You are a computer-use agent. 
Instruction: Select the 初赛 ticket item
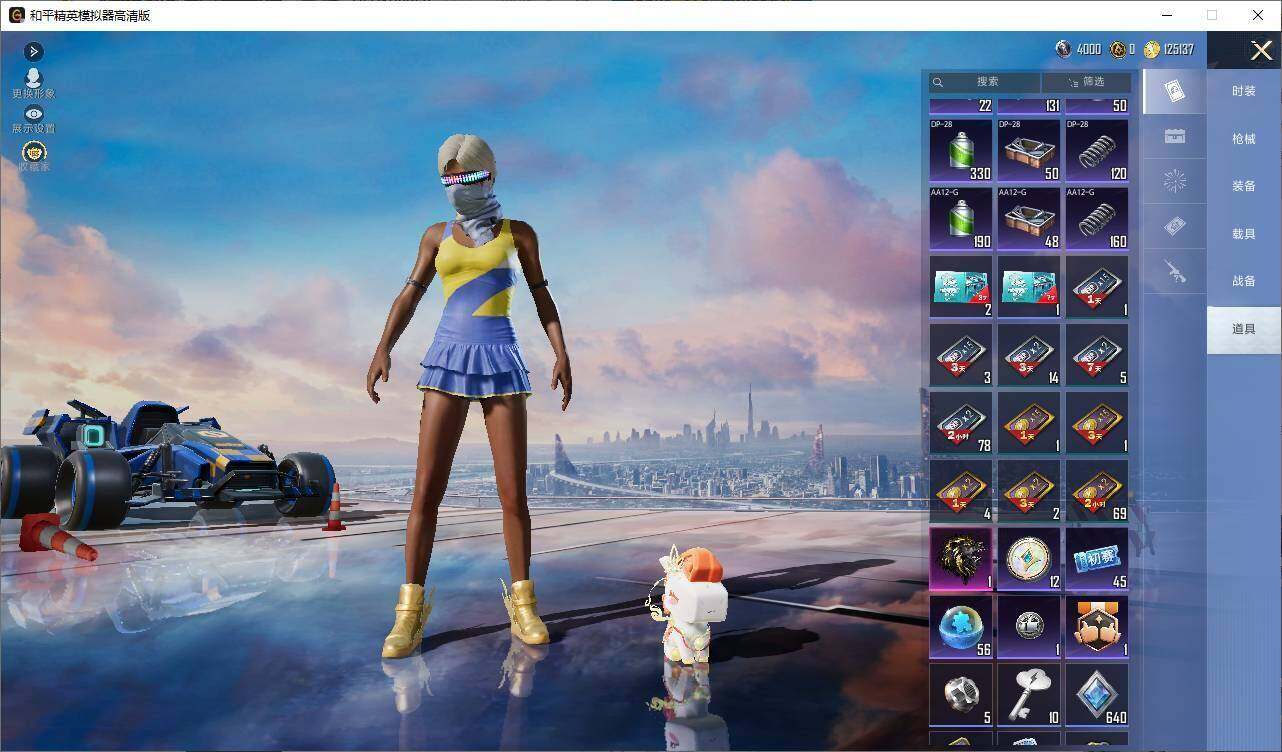pyautogui.click(x=1097, y=558)
